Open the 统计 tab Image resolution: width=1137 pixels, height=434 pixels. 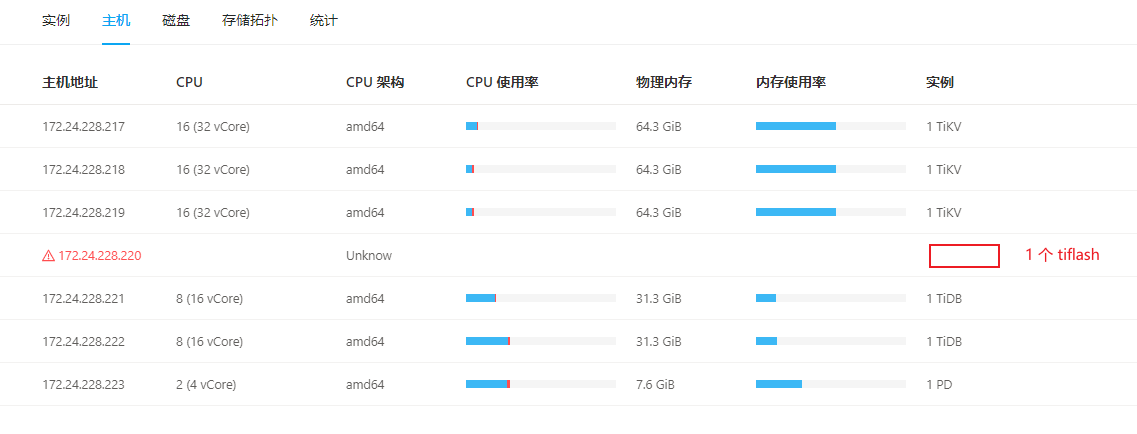click(x=324, y=21)
